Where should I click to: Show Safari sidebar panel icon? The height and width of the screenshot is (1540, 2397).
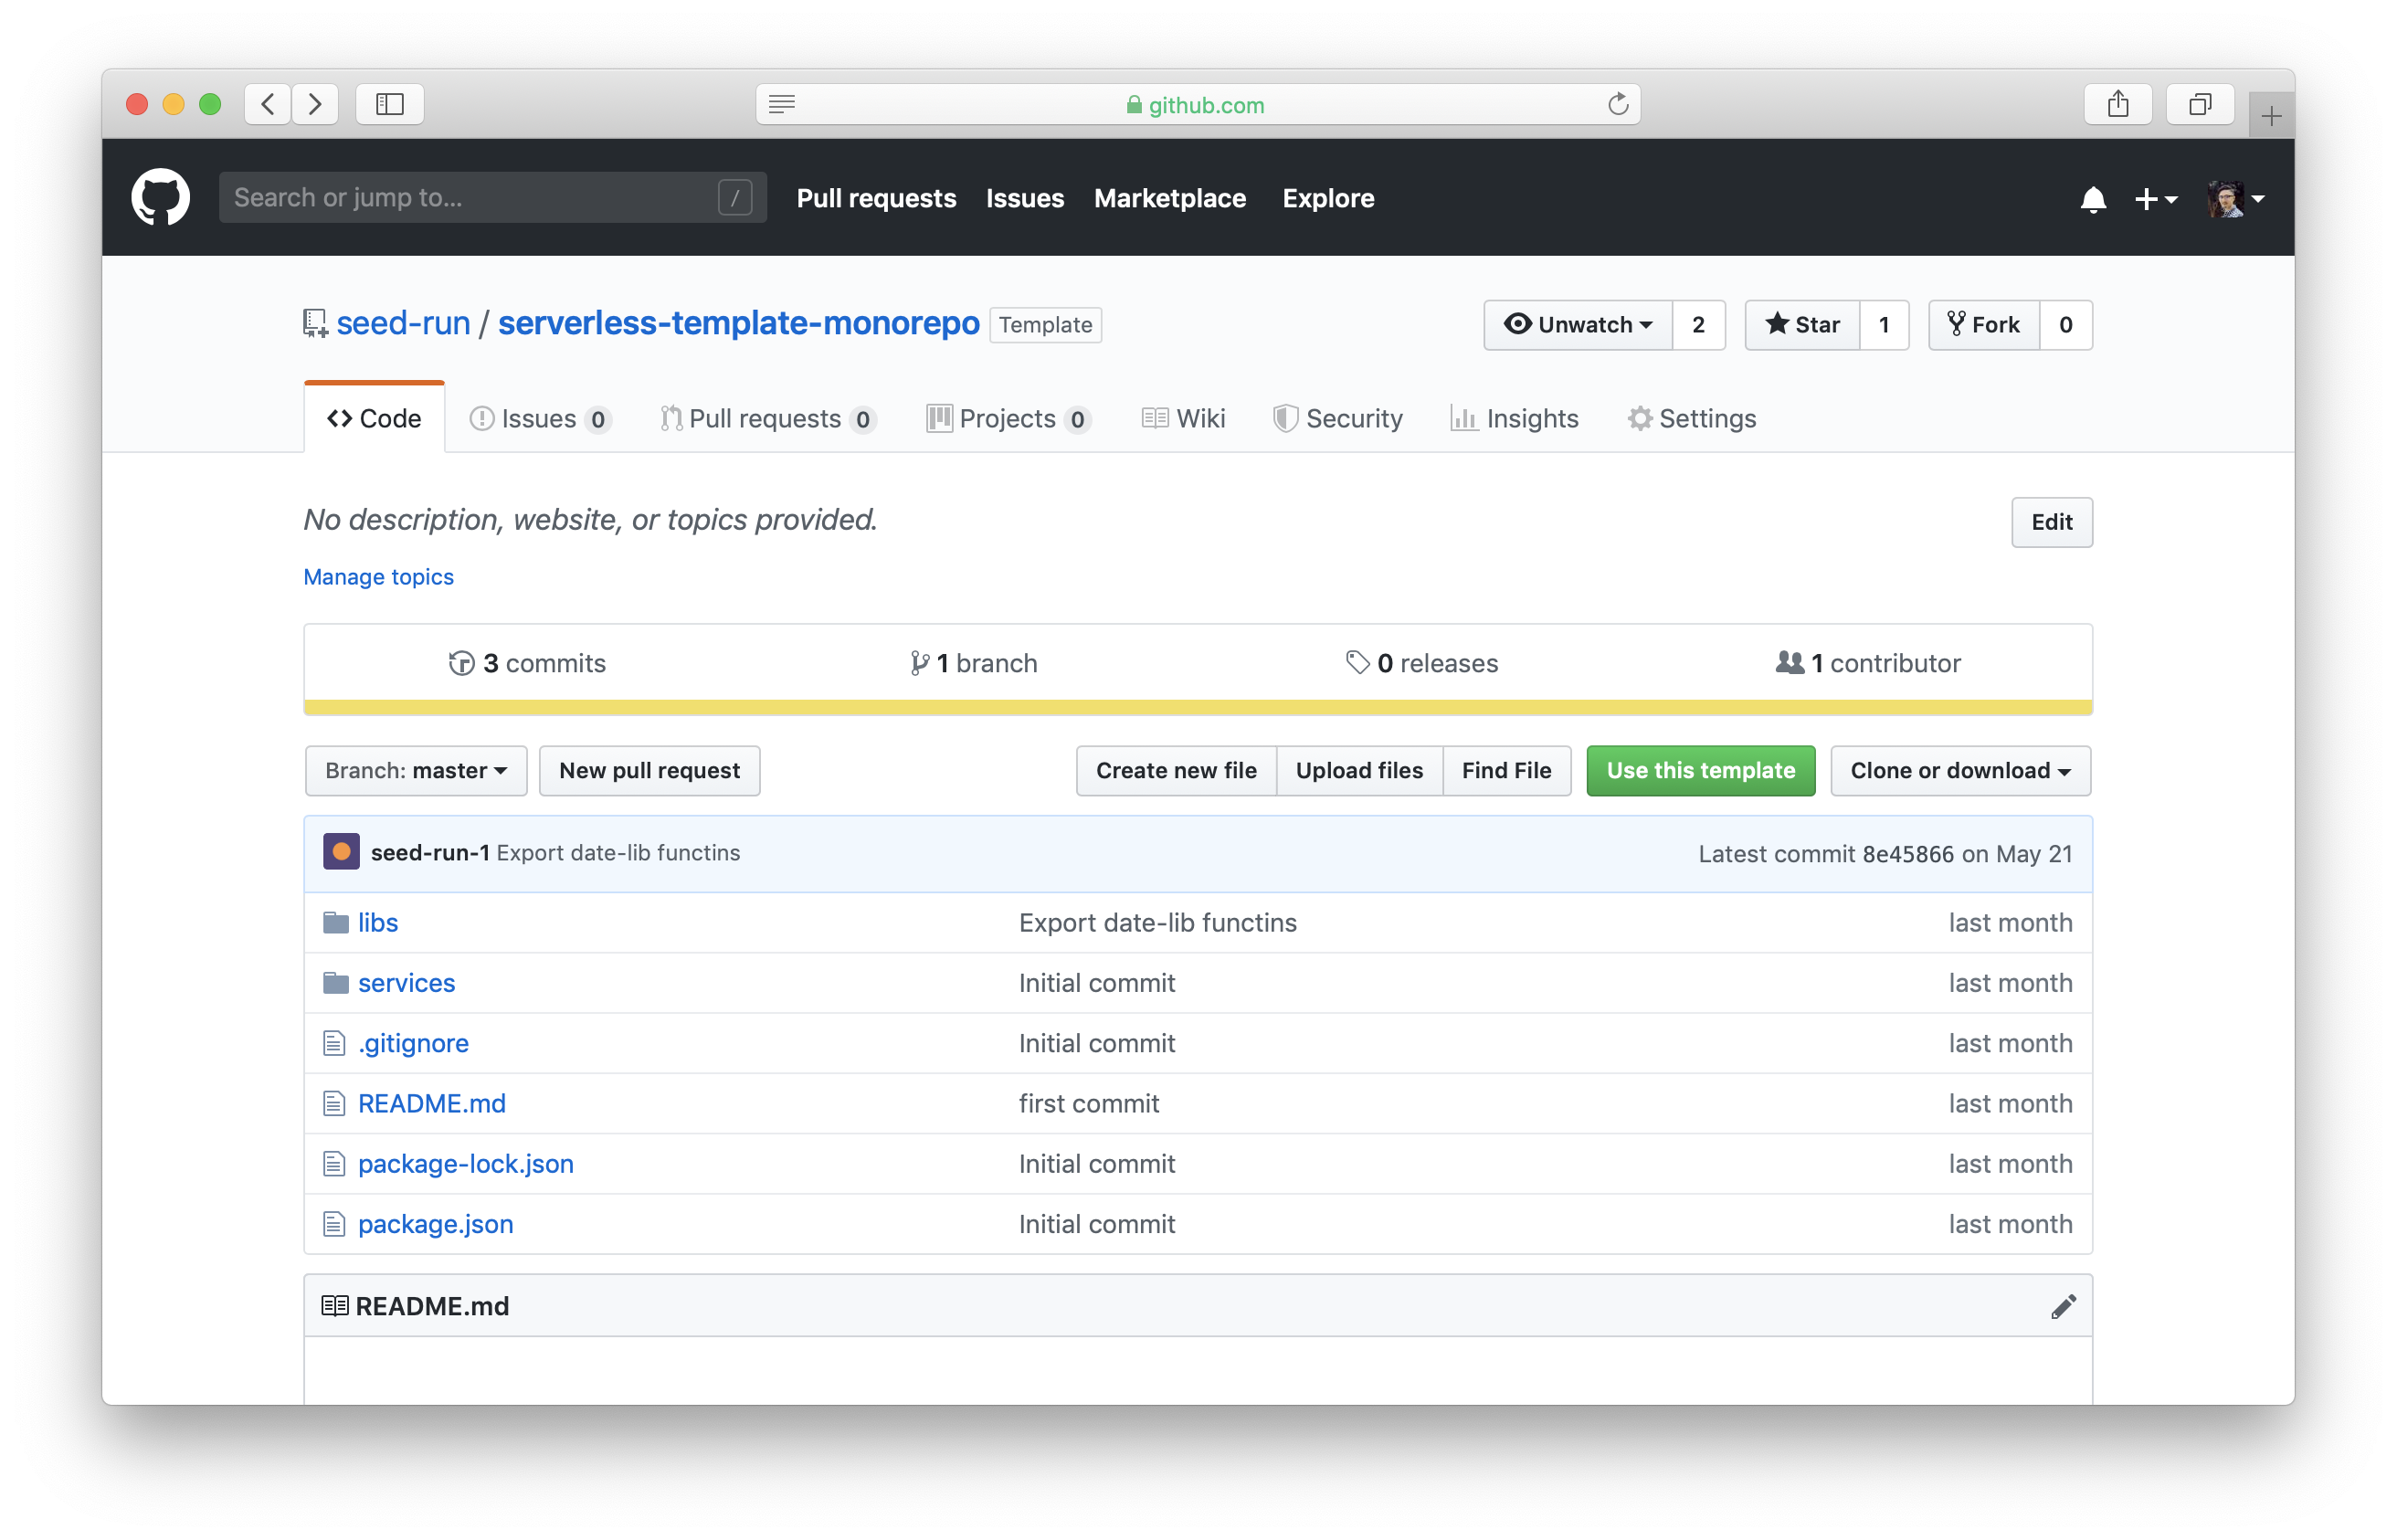coord(389,104)
